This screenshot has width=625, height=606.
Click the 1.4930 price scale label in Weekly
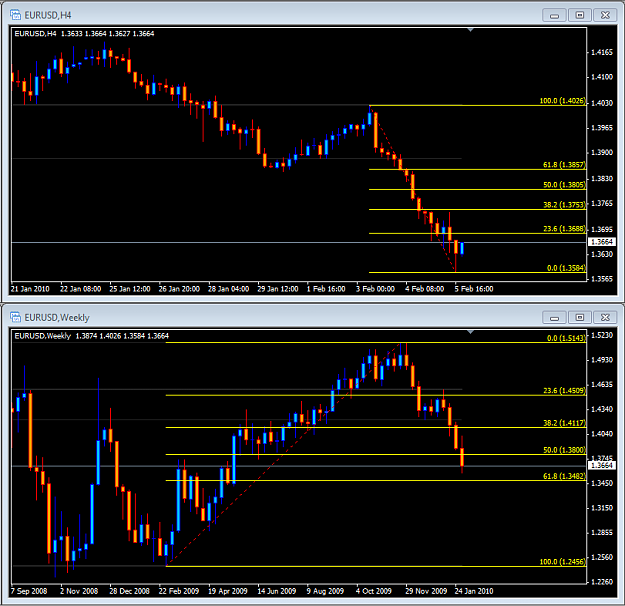click(x=602, y=360)
